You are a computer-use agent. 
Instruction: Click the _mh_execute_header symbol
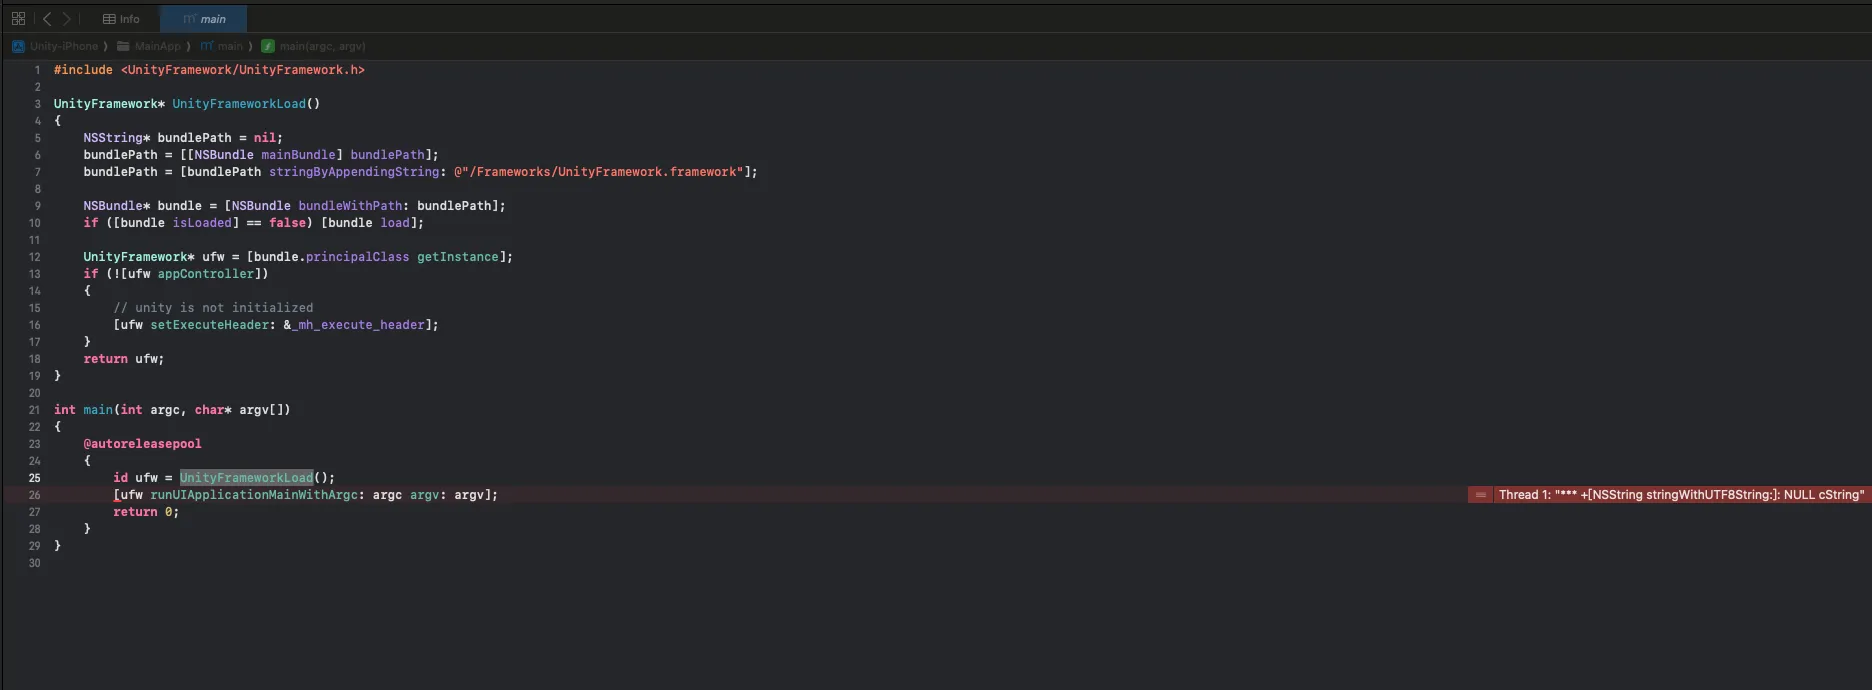(358, 325)
